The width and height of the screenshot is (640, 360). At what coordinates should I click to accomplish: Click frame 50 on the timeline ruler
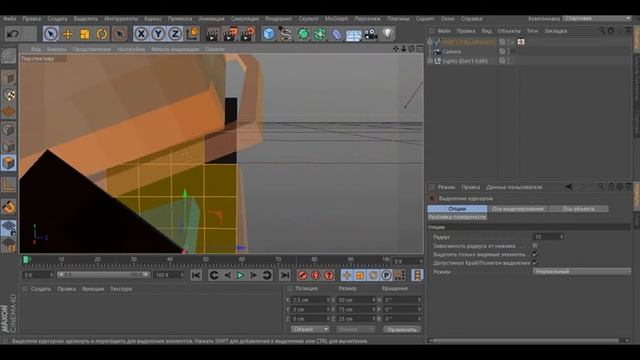206,260
